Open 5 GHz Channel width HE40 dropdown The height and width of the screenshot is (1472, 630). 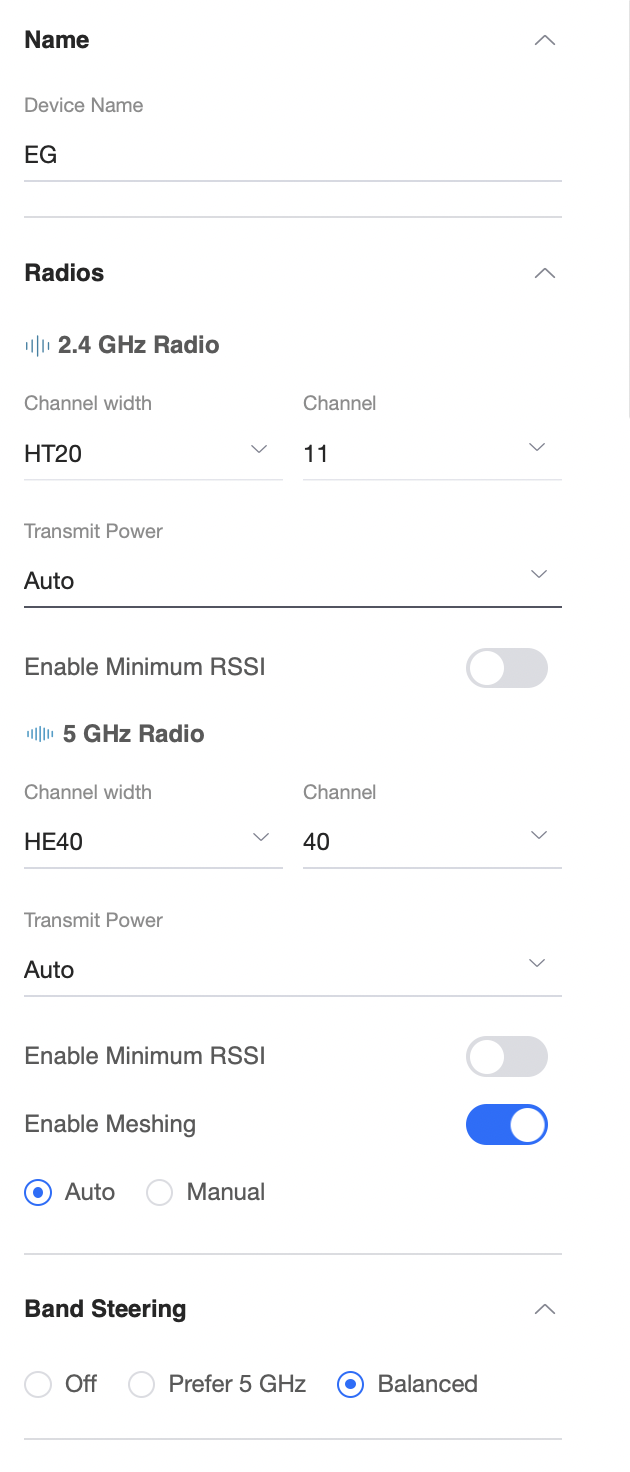click(x=153, y=842)
